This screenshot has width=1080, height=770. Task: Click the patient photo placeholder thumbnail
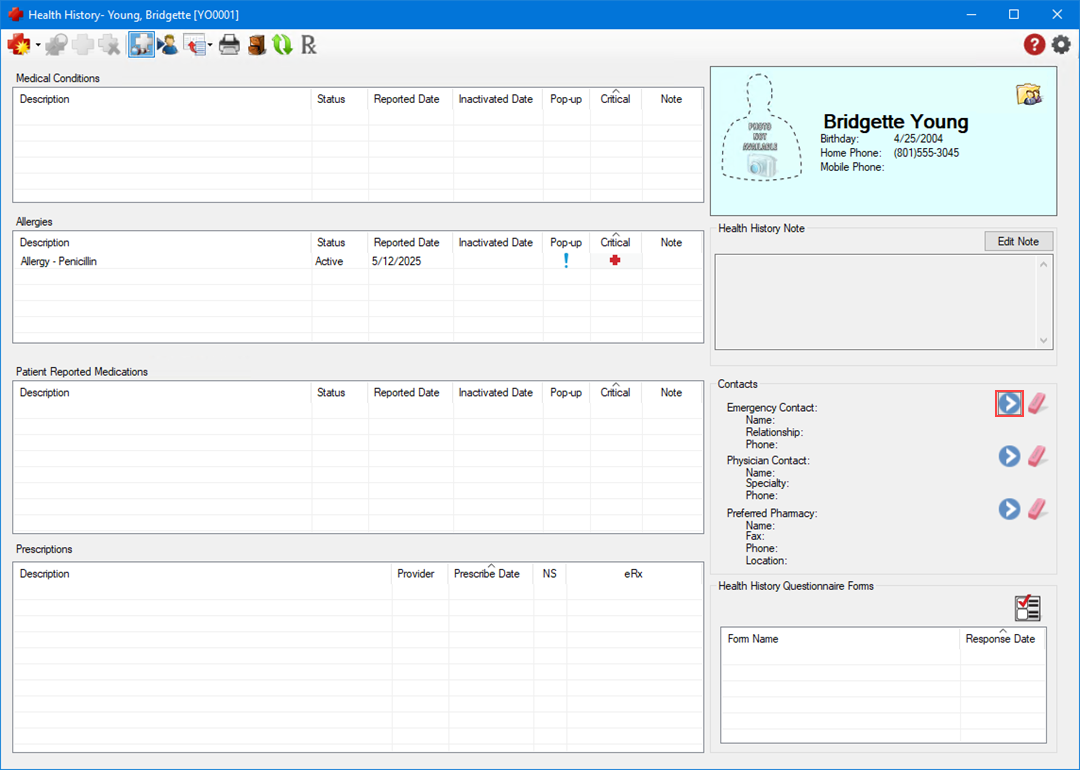(761, 128)
